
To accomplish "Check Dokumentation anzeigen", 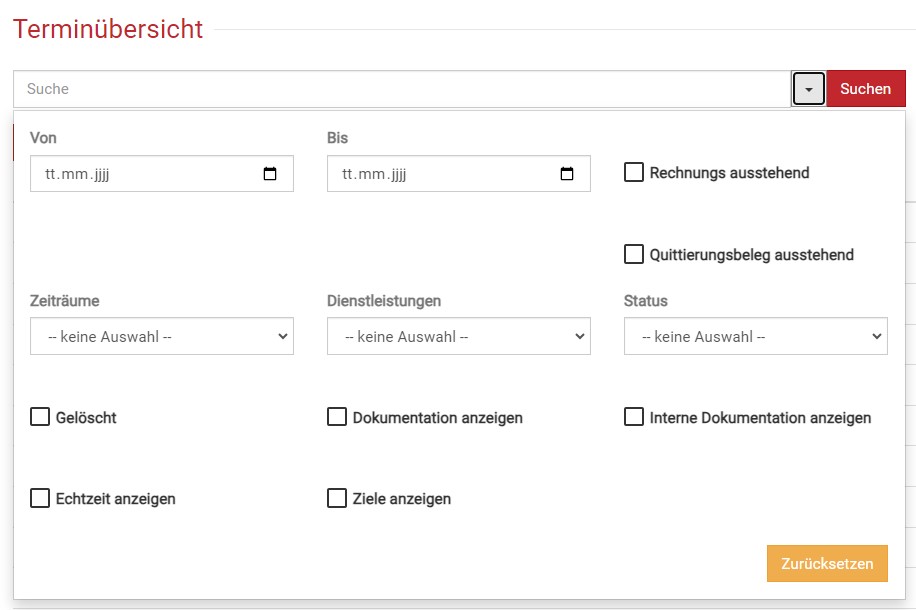I will click(x=337, y=417).
